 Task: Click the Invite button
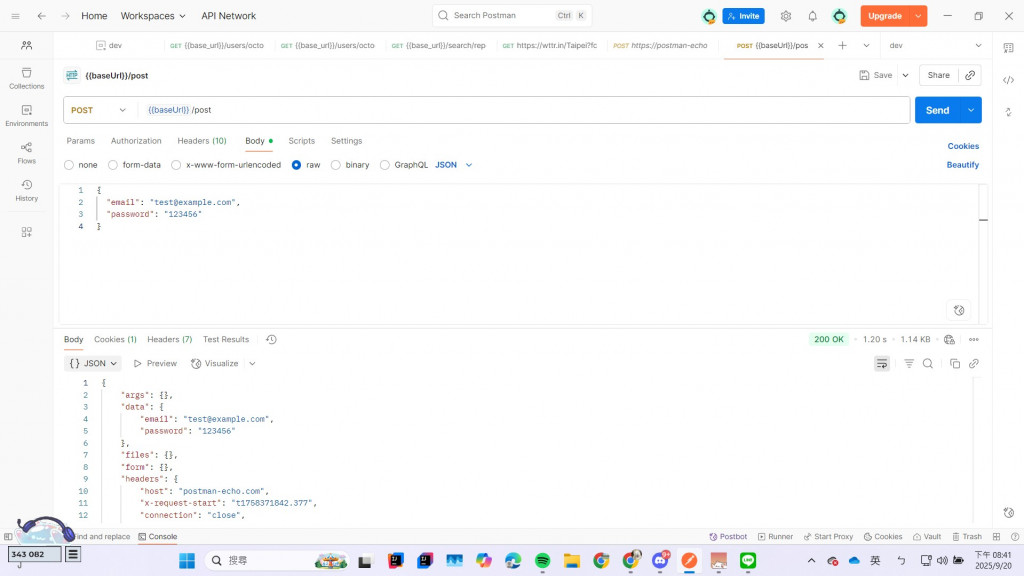coord(743,16)
